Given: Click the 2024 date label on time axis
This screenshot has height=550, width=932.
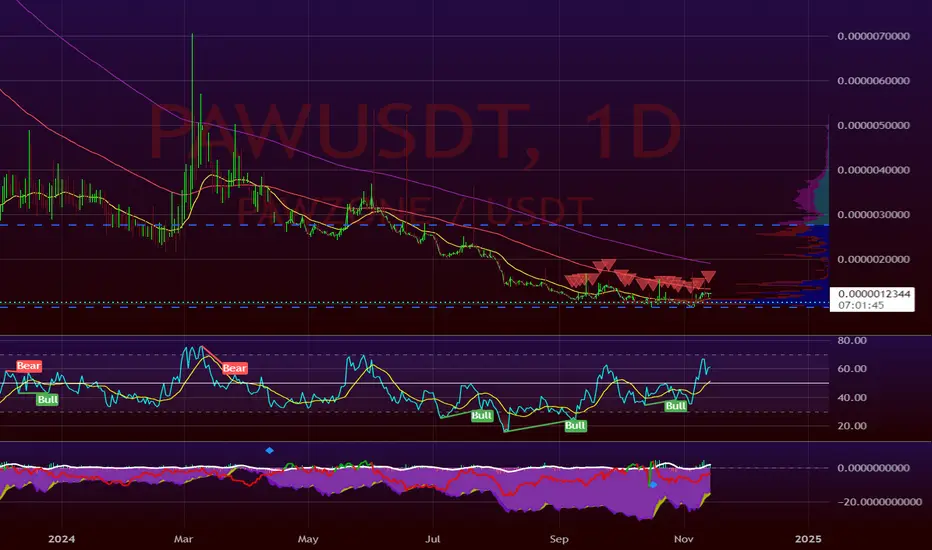Looking at the screenshot, I should pyautogui.click(x=62, y=539).
